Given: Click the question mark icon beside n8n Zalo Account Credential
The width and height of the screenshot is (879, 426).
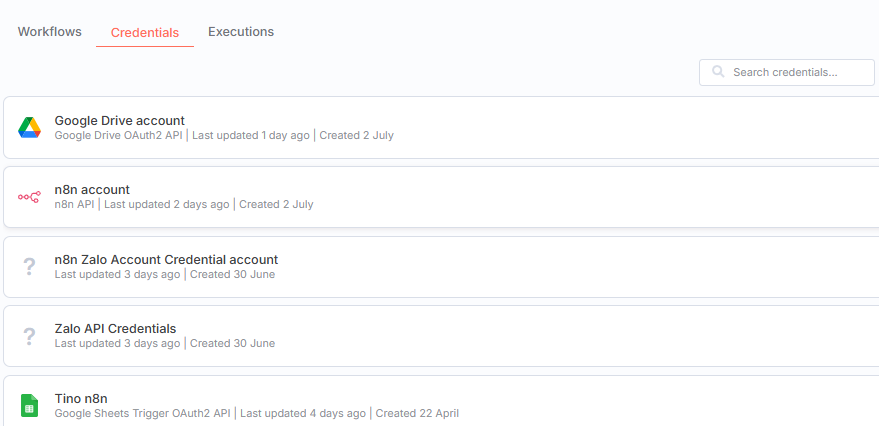Looking at the screenshot, I should [29, 267].
